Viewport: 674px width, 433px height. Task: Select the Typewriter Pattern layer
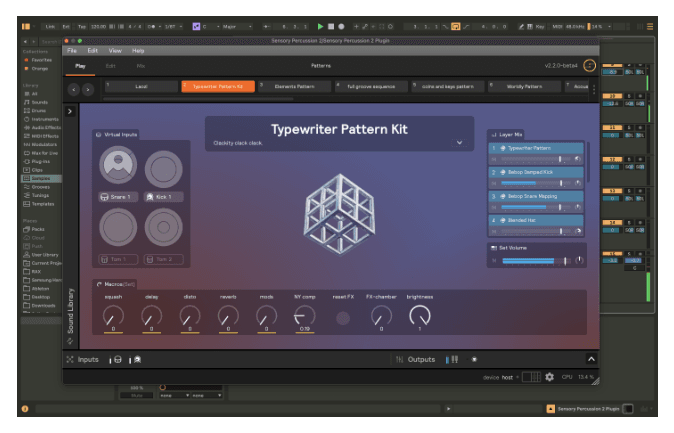pos(536,148)
